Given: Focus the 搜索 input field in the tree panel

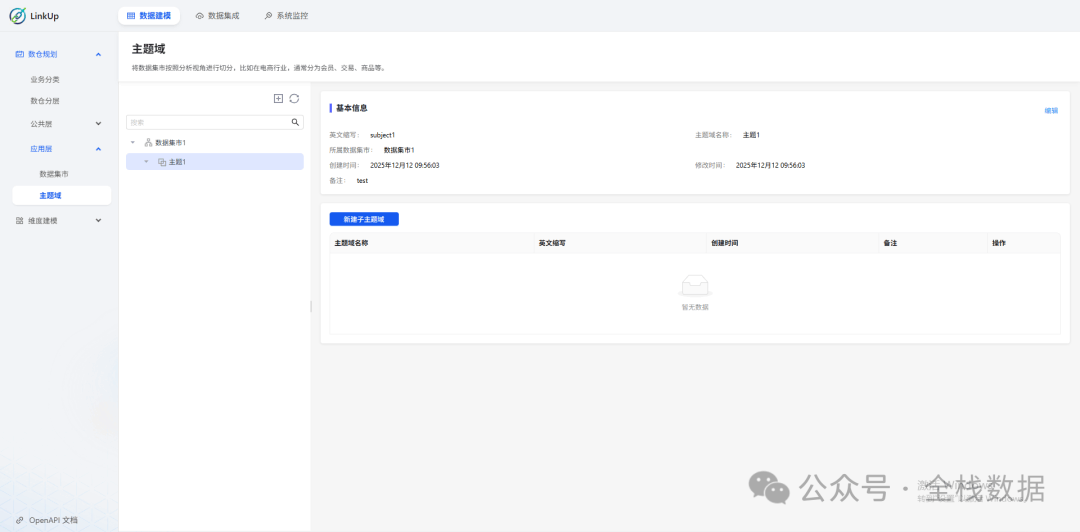Looking at the screenshot, I should tap(205, 122).
